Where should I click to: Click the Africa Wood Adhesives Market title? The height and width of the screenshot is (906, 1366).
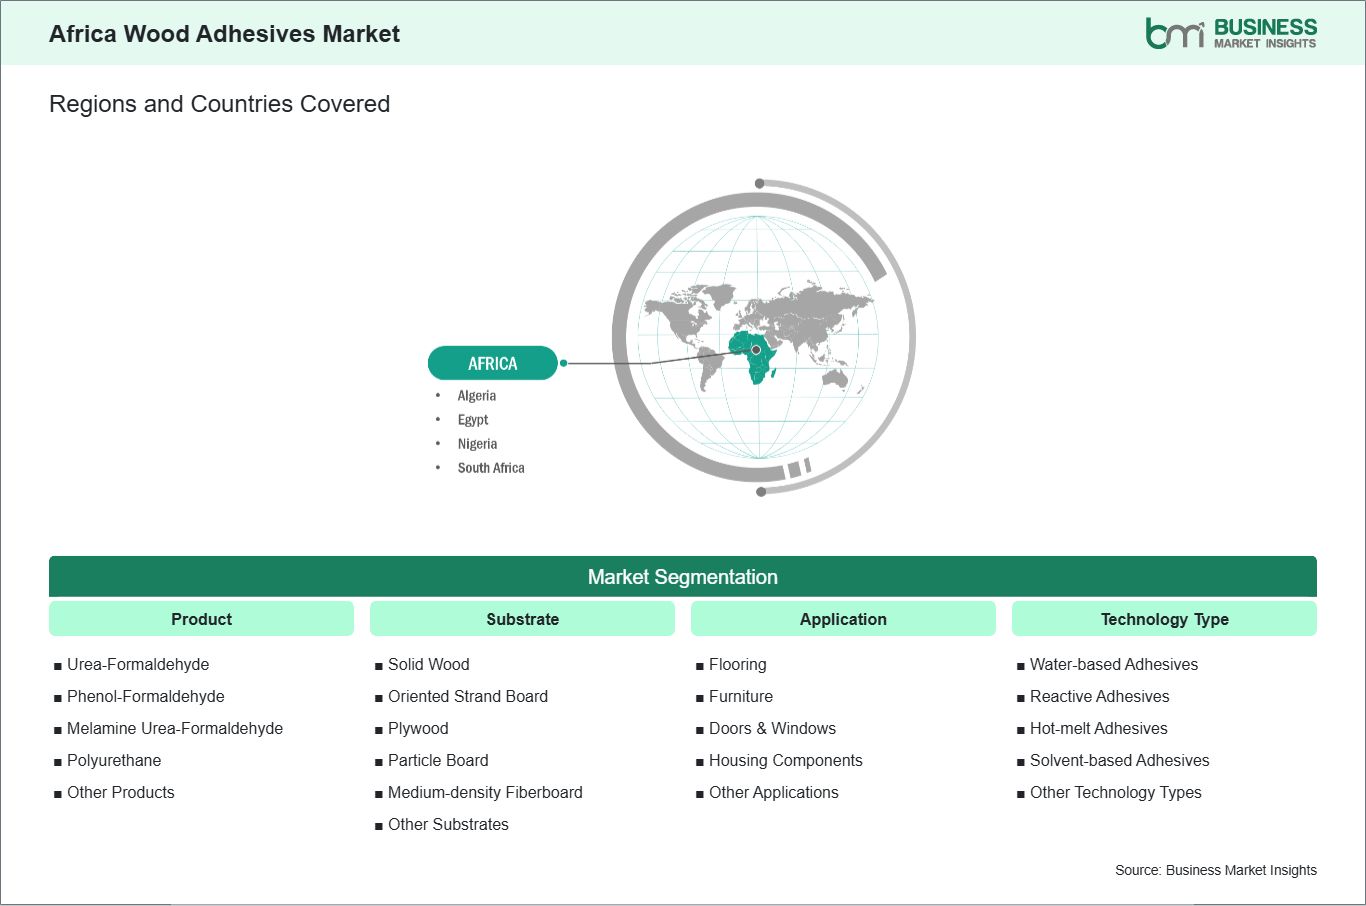click(x=224, y=34)
